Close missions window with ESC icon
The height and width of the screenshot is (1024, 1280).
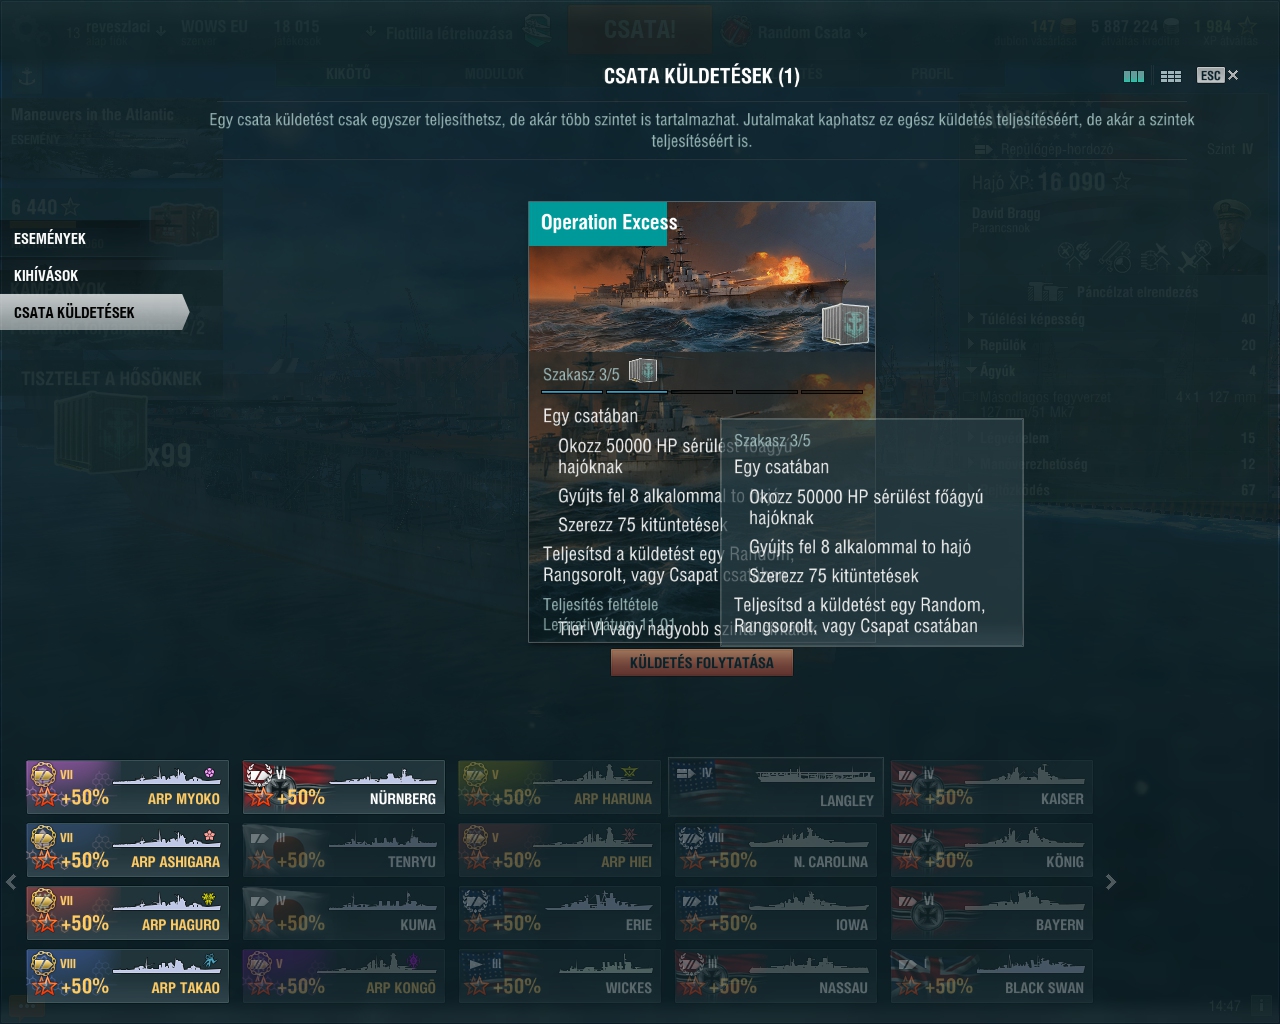[1217, 75]
